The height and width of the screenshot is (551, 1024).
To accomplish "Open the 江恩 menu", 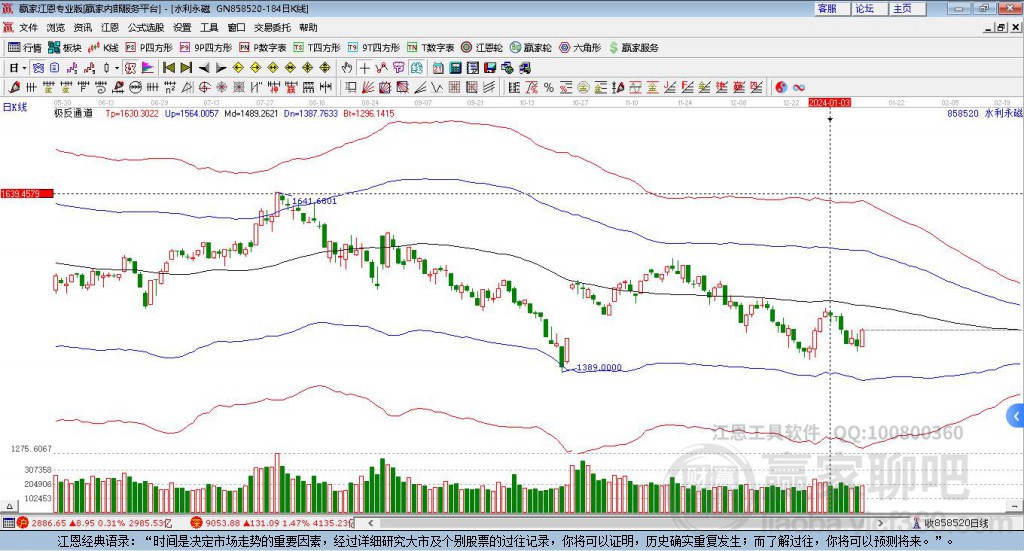I will [110, 28].
